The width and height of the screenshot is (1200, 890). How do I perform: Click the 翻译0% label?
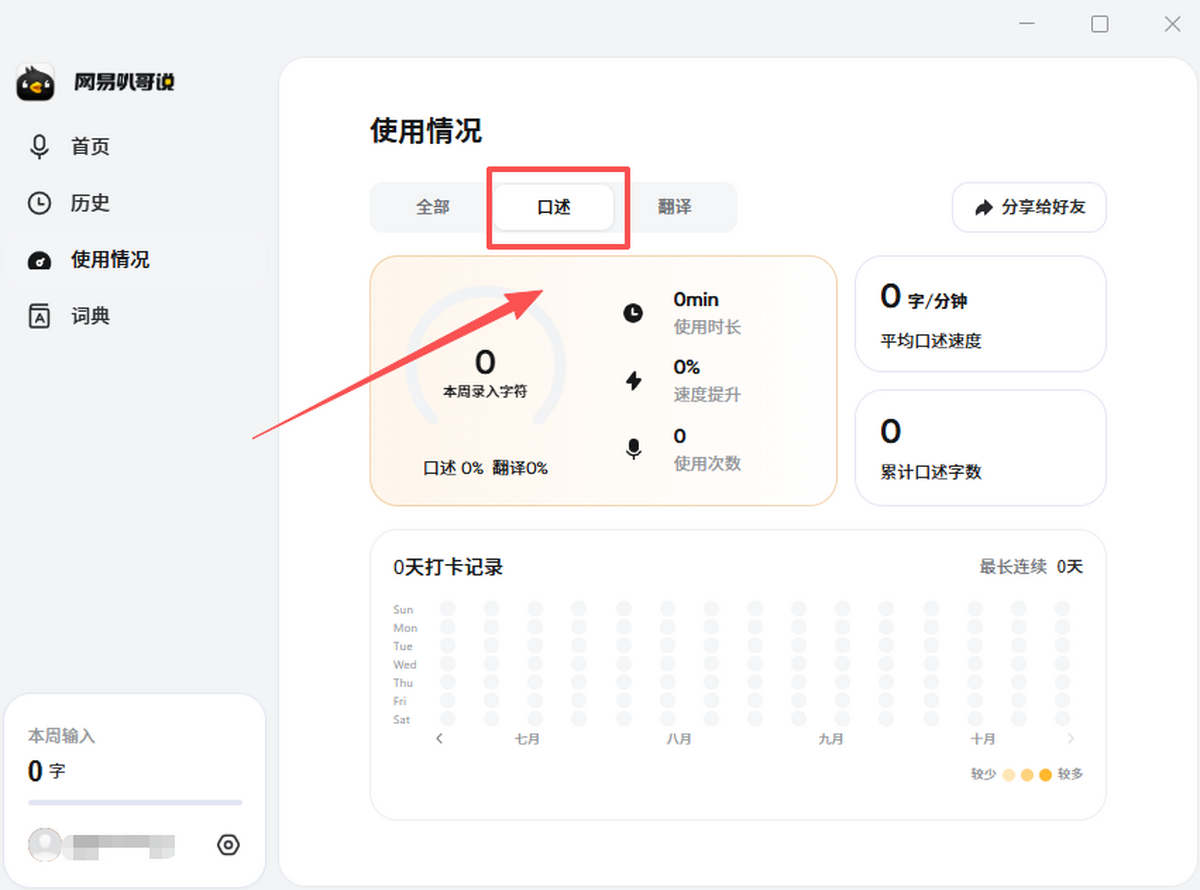[x=520, y=468]
